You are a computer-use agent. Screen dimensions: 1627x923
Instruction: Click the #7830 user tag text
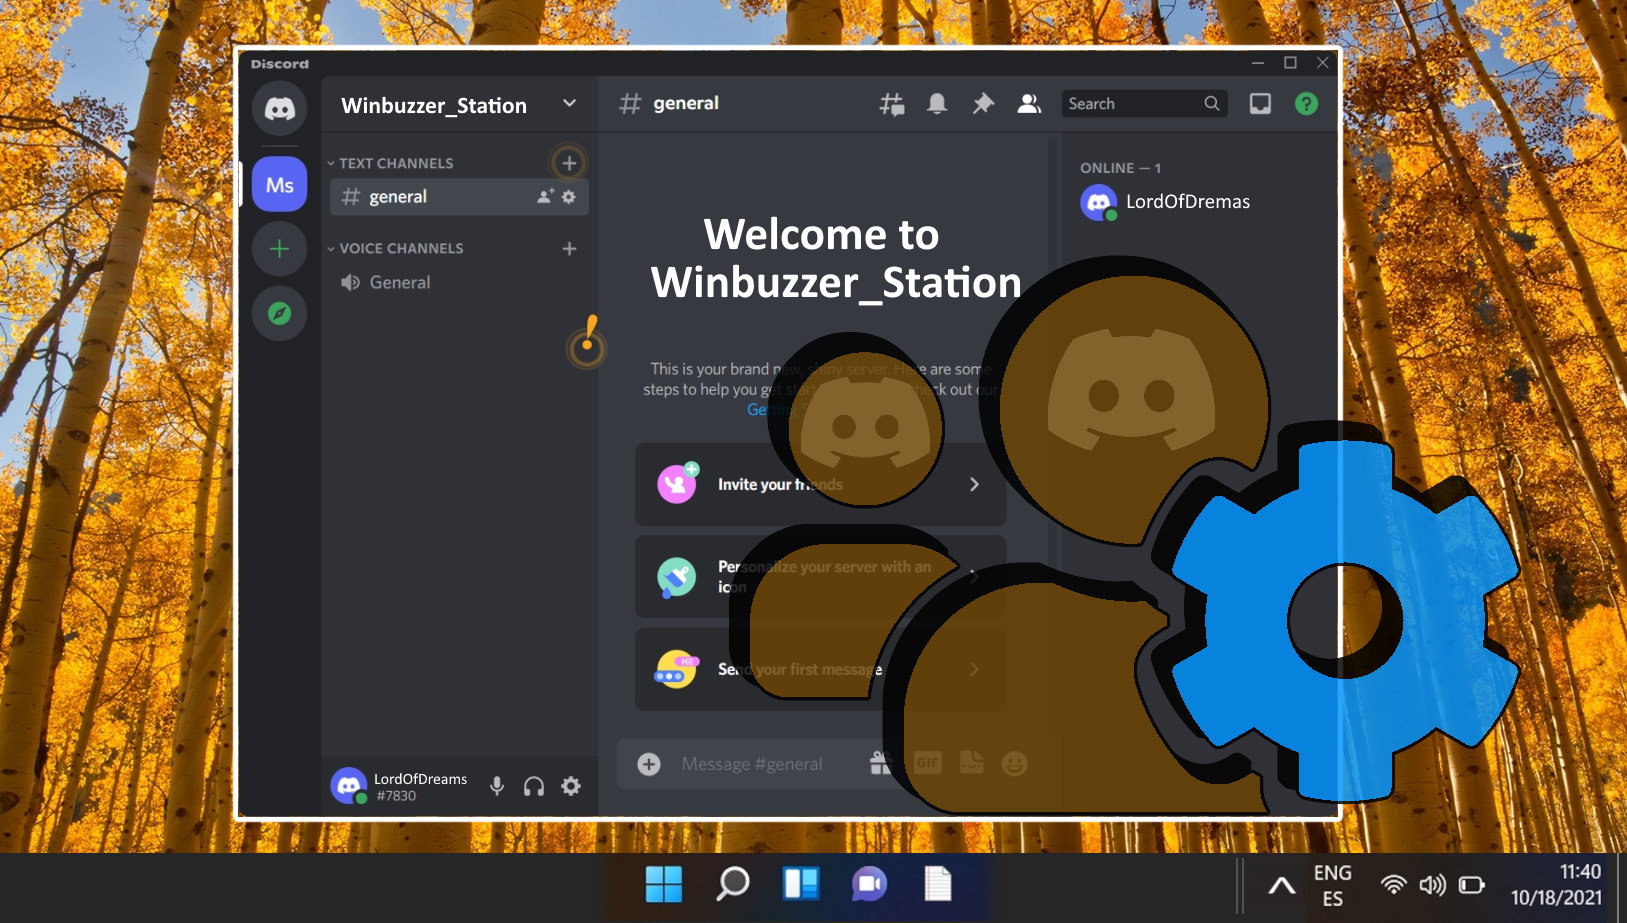[396, 796]
